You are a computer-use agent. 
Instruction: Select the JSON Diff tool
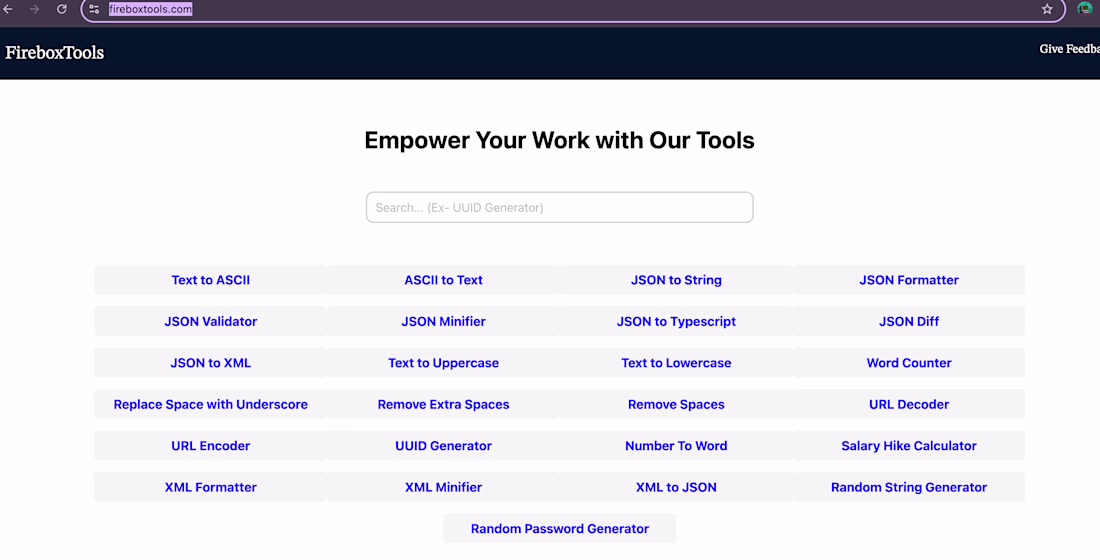pyautogui.click(x=909, y=321)
